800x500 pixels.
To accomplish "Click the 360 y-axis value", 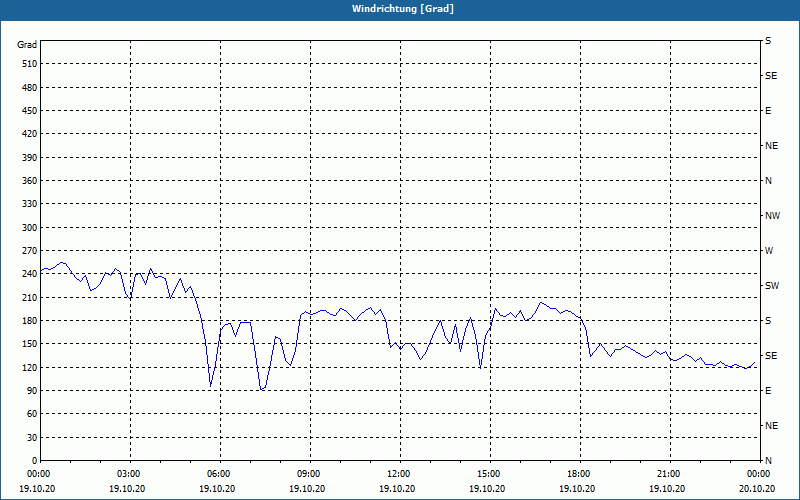I will click(x=29, y=181).
